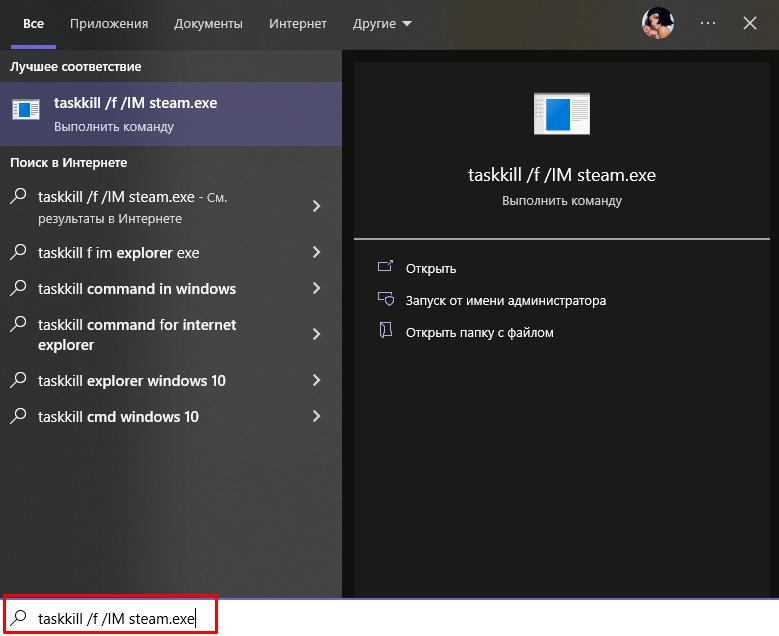Image resolution: width=779 pixels, height=636 pixels.
Task: Select suggestion taskkill command in windows
Action: (171, 289)
